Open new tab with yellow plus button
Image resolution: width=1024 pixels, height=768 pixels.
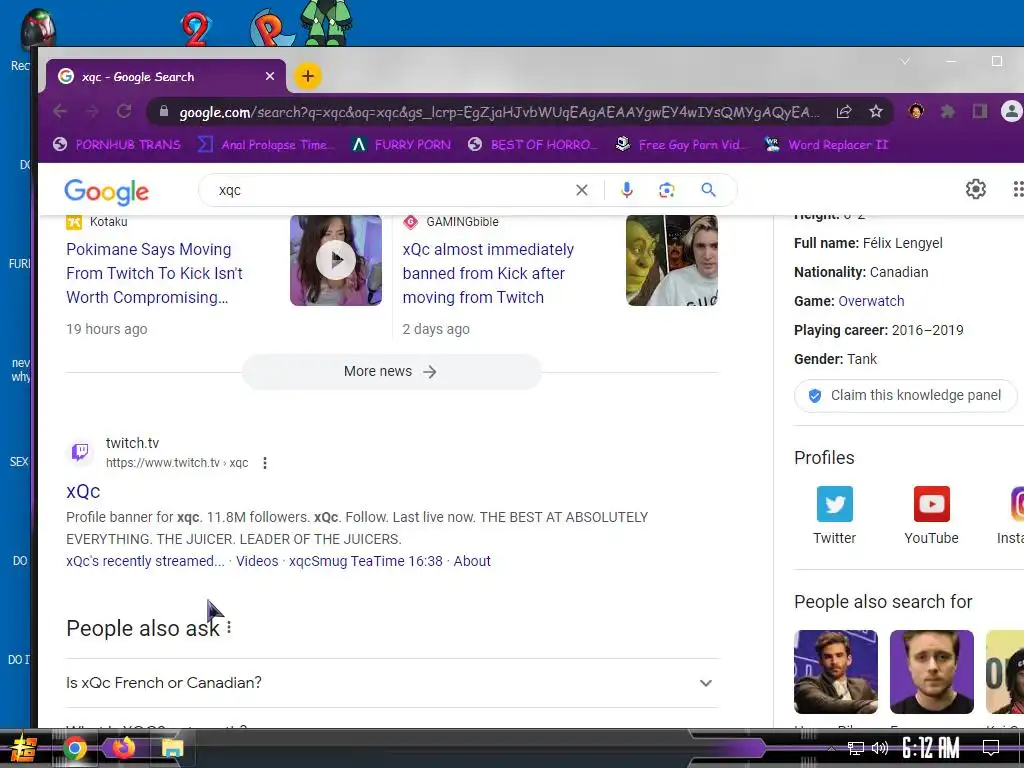[x=308, y=76]
